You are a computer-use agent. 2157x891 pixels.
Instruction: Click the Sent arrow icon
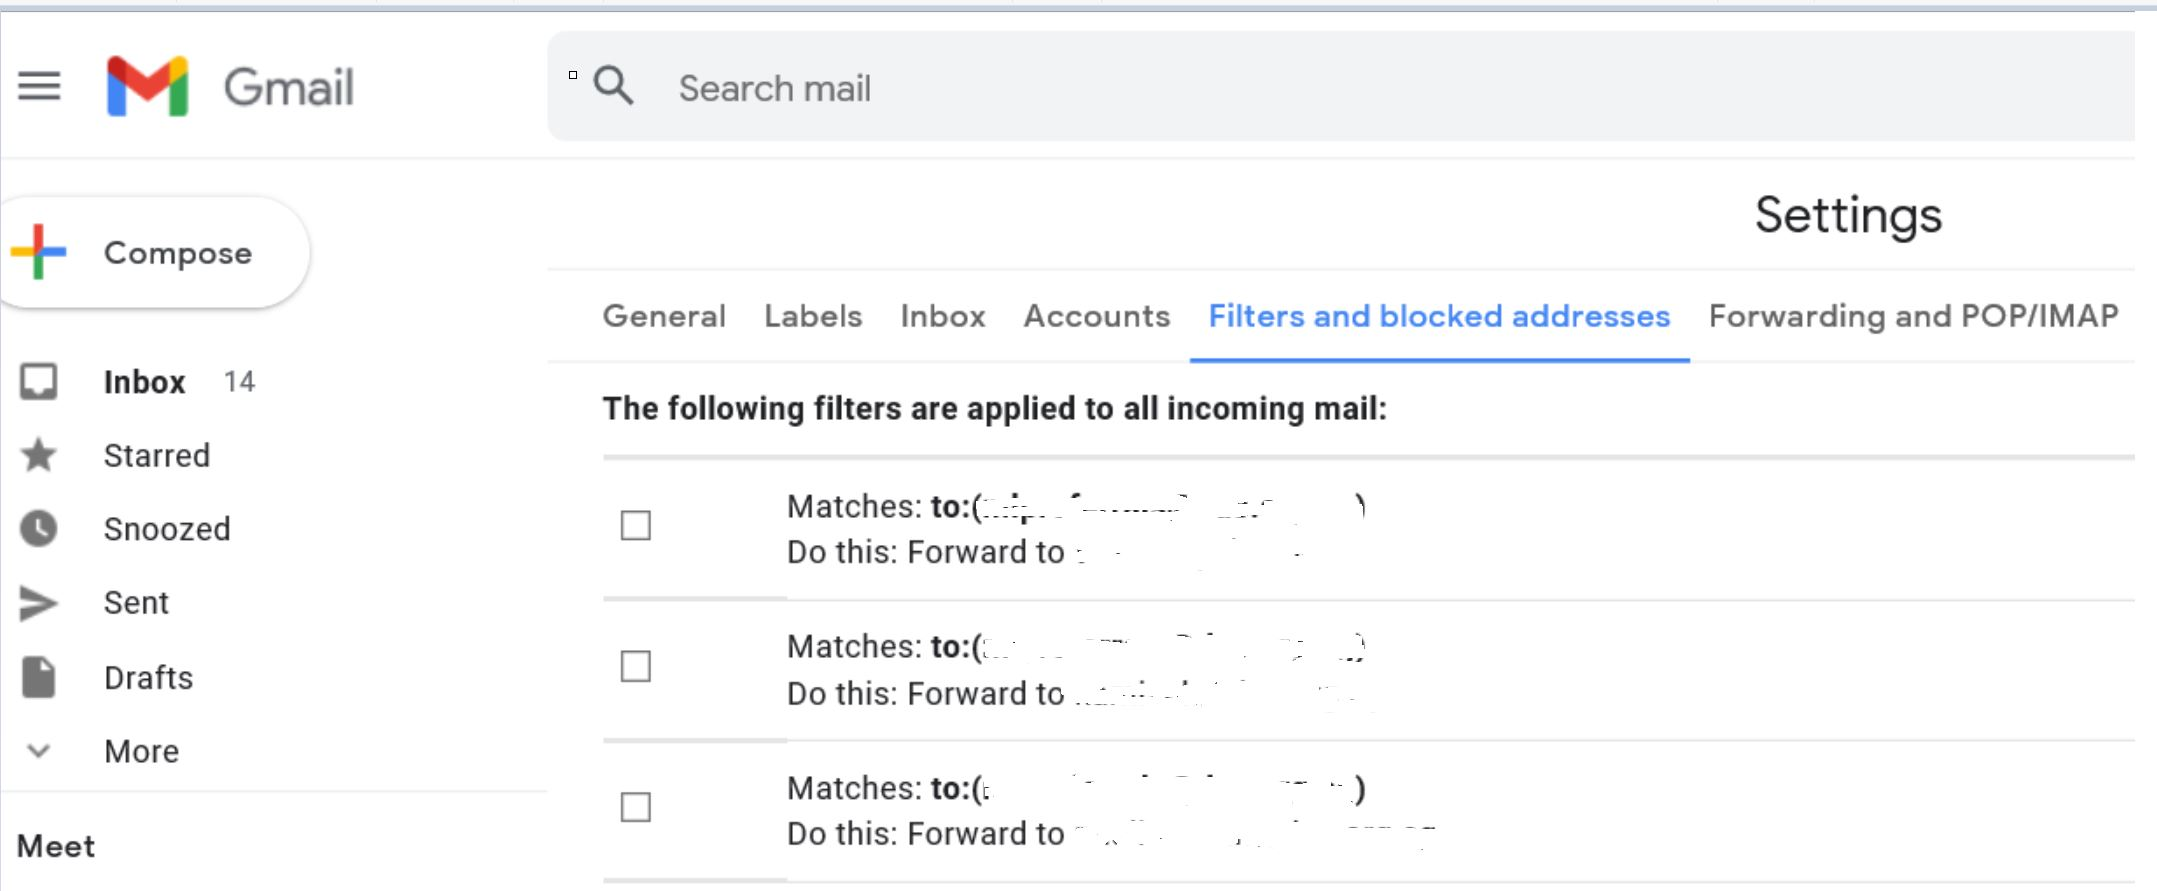tap(40, 602)
